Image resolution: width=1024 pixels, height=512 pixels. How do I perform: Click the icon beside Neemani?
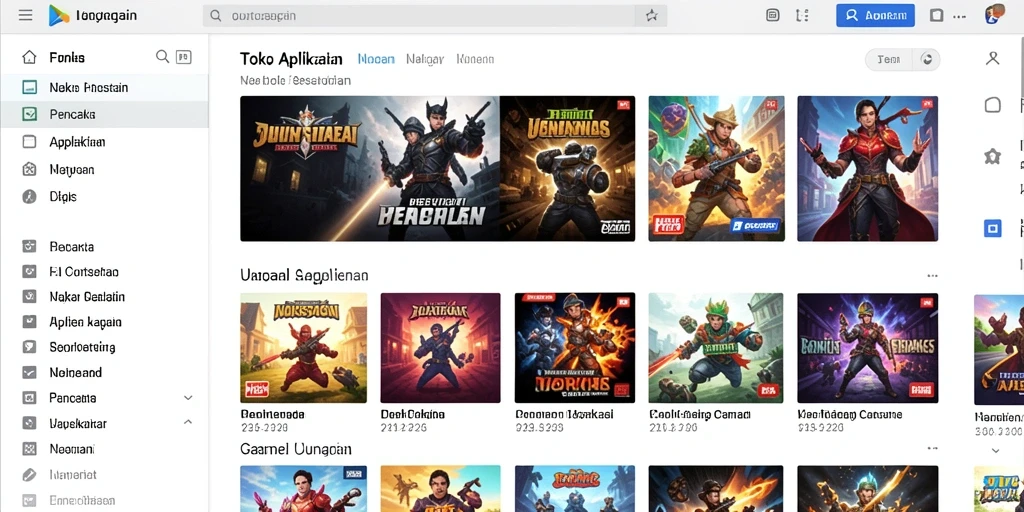click(29, 449)
